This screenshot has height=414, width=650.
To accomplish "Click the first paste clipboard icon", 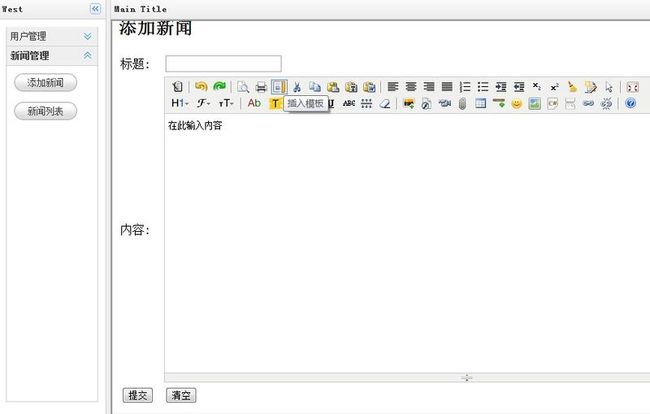I will point(333,87).
